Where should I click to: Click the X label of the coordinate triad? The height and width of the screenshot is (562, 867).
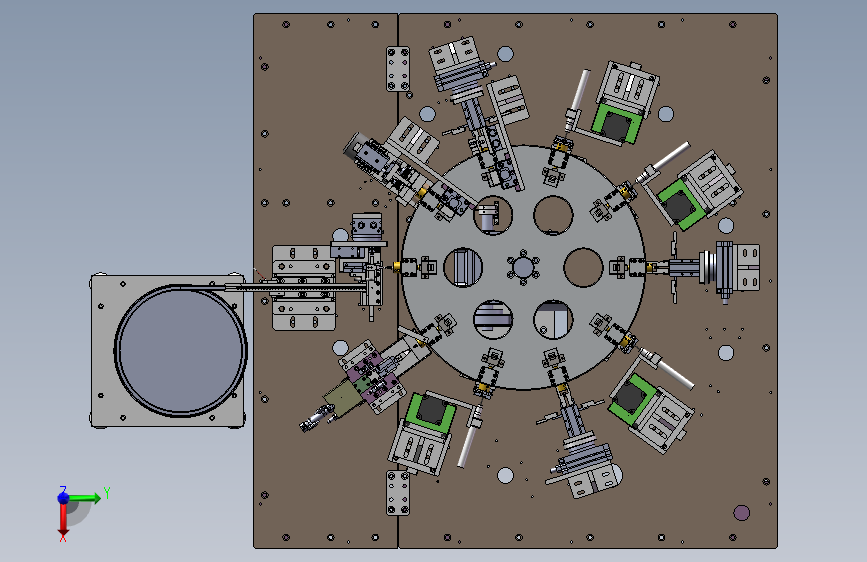tap(63, 538)
